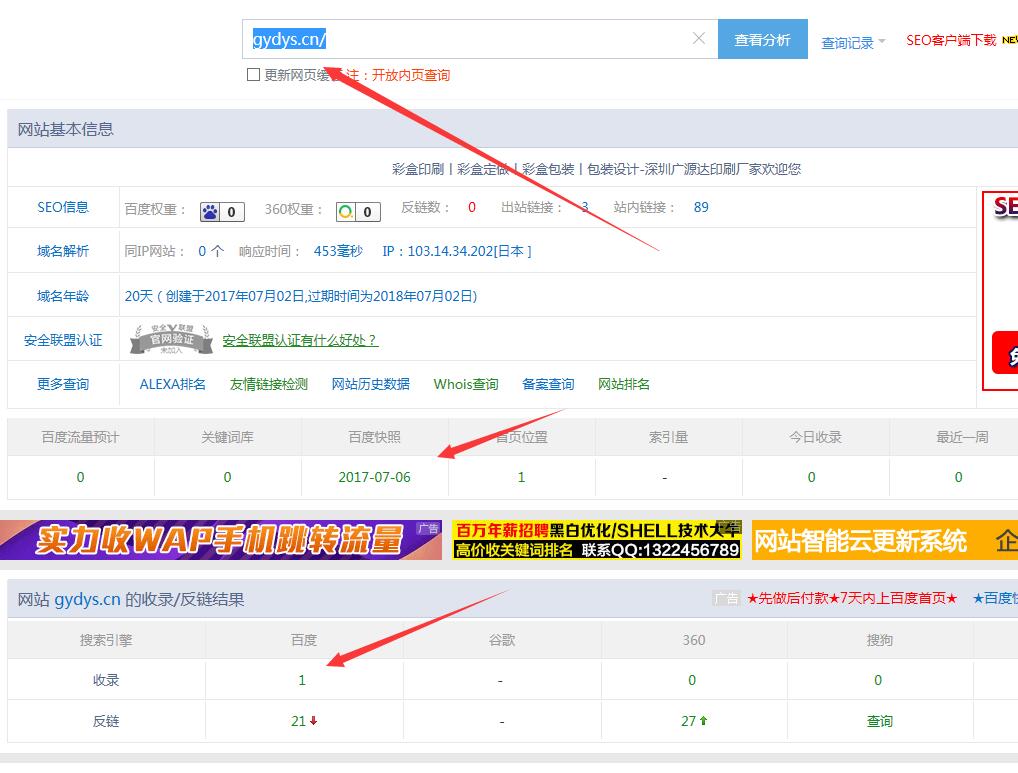Click the IP address 103.14.34.202

tap(456, 251)
